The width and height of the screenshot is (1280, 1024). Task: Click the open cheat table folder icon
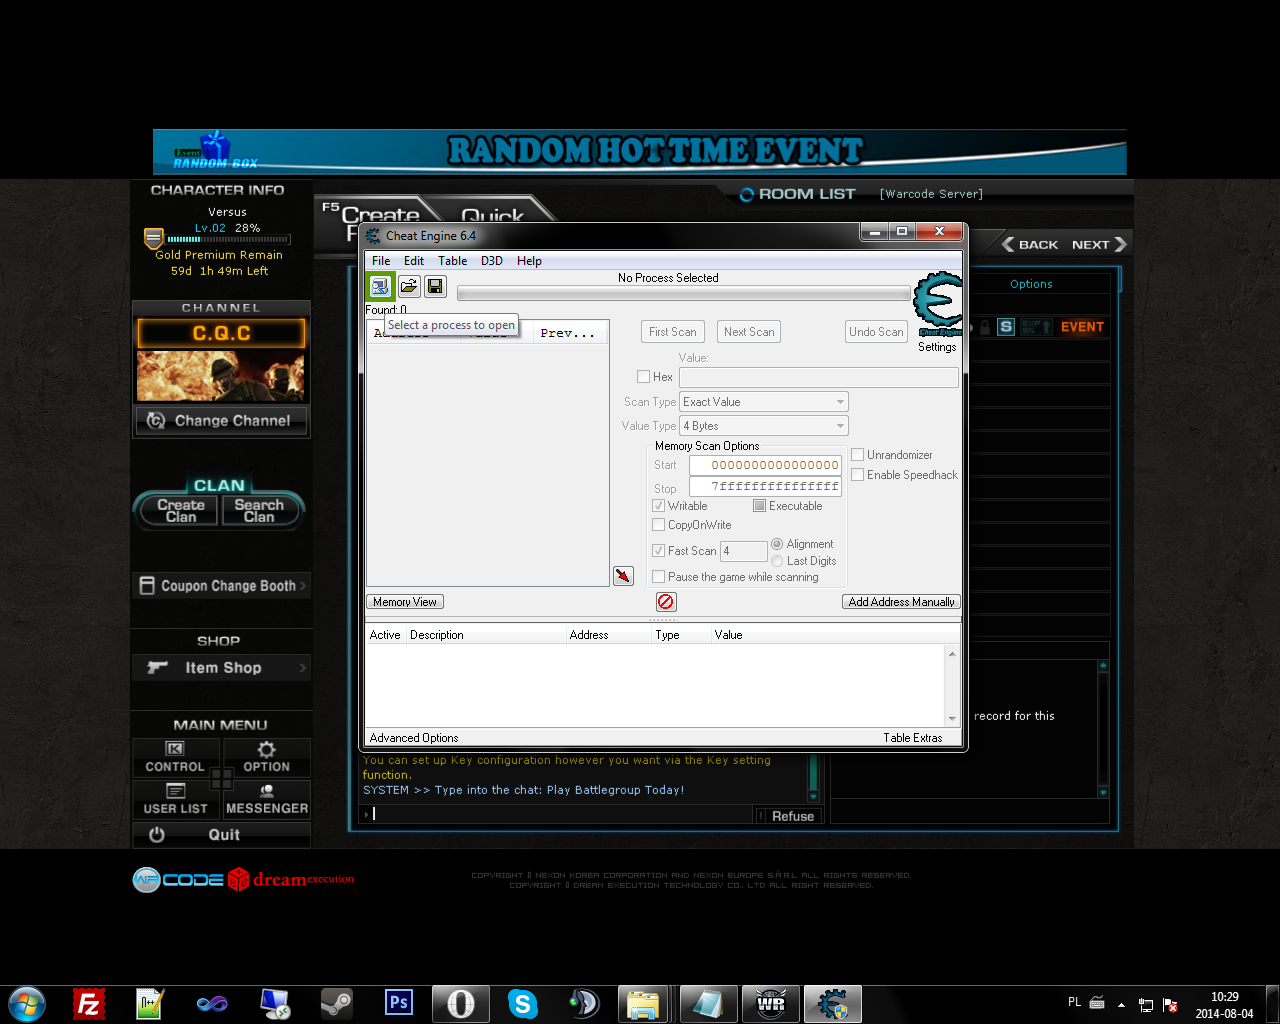pyautogui.click(x=409, y=287)
